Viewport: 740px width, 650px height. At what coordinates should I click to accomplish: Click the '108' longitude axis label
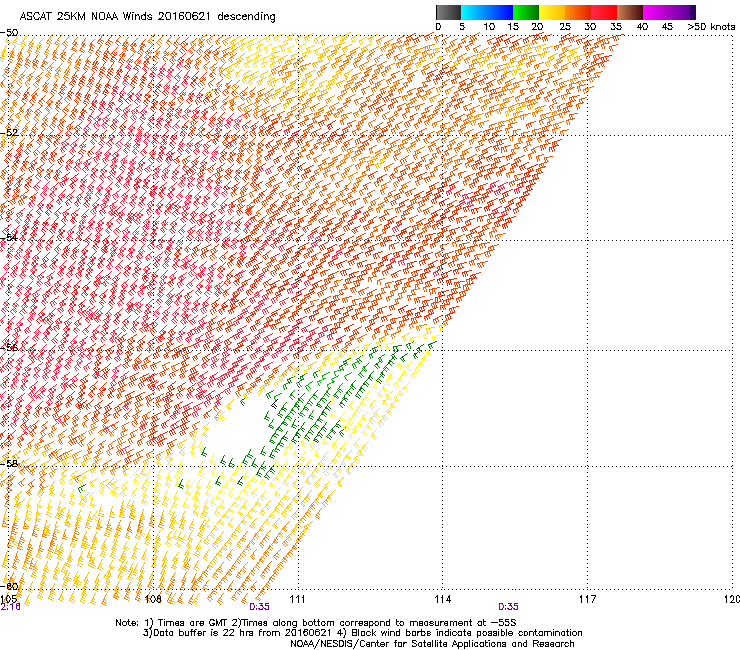coord(153,599)
